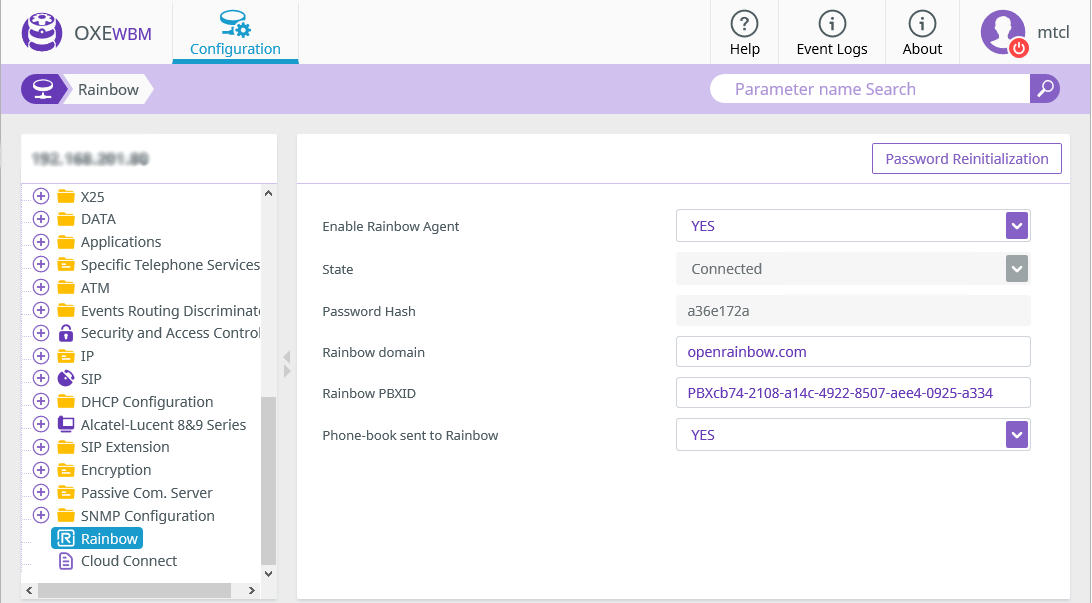Screen dimensions: 1092x603
Task: Click the Security padlock icon
Action: 65,333
